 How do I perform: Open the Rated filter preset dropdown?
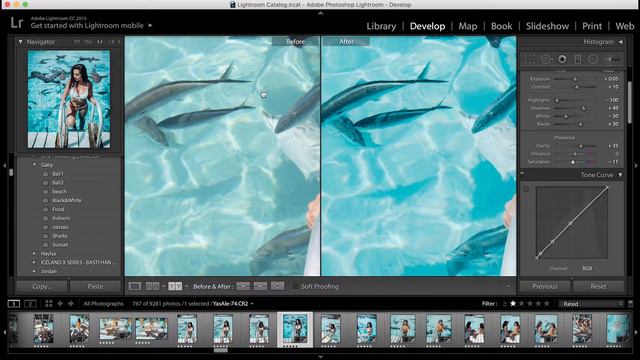(x=592, y=304)
